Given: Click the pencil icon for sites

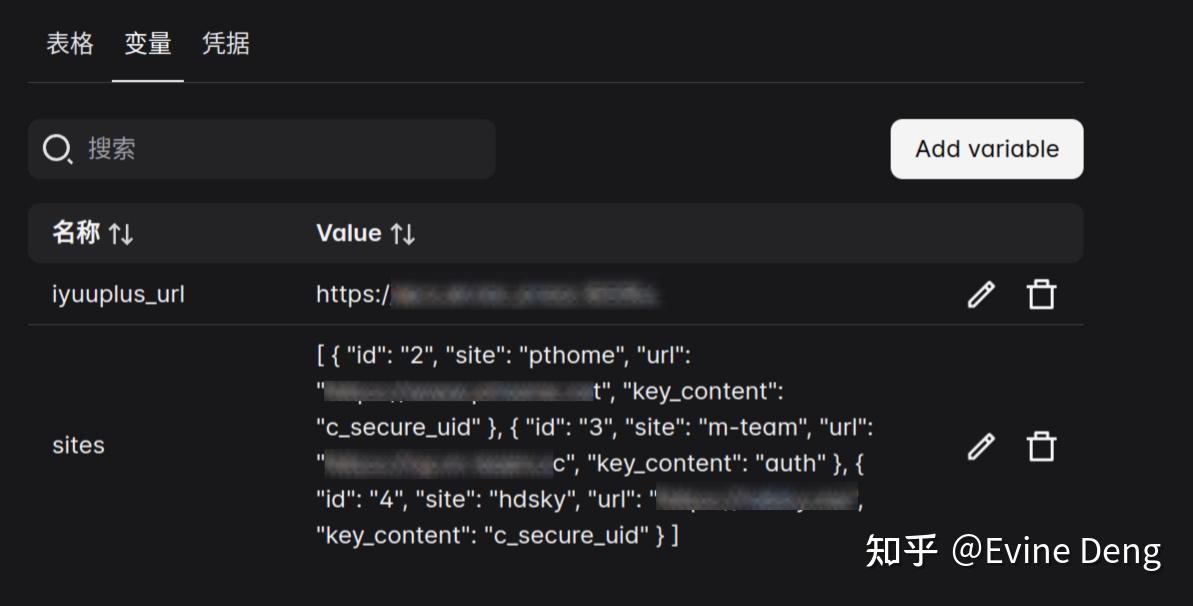Looking at the screenshot, I should (x=981, y=446).
